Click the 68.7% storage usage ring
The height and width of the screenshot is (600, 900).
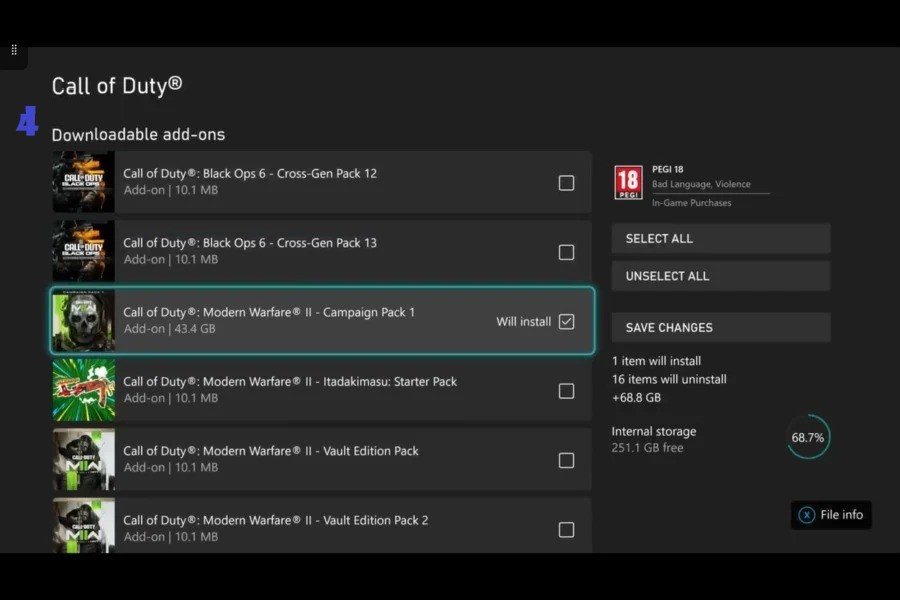[808, 437]
